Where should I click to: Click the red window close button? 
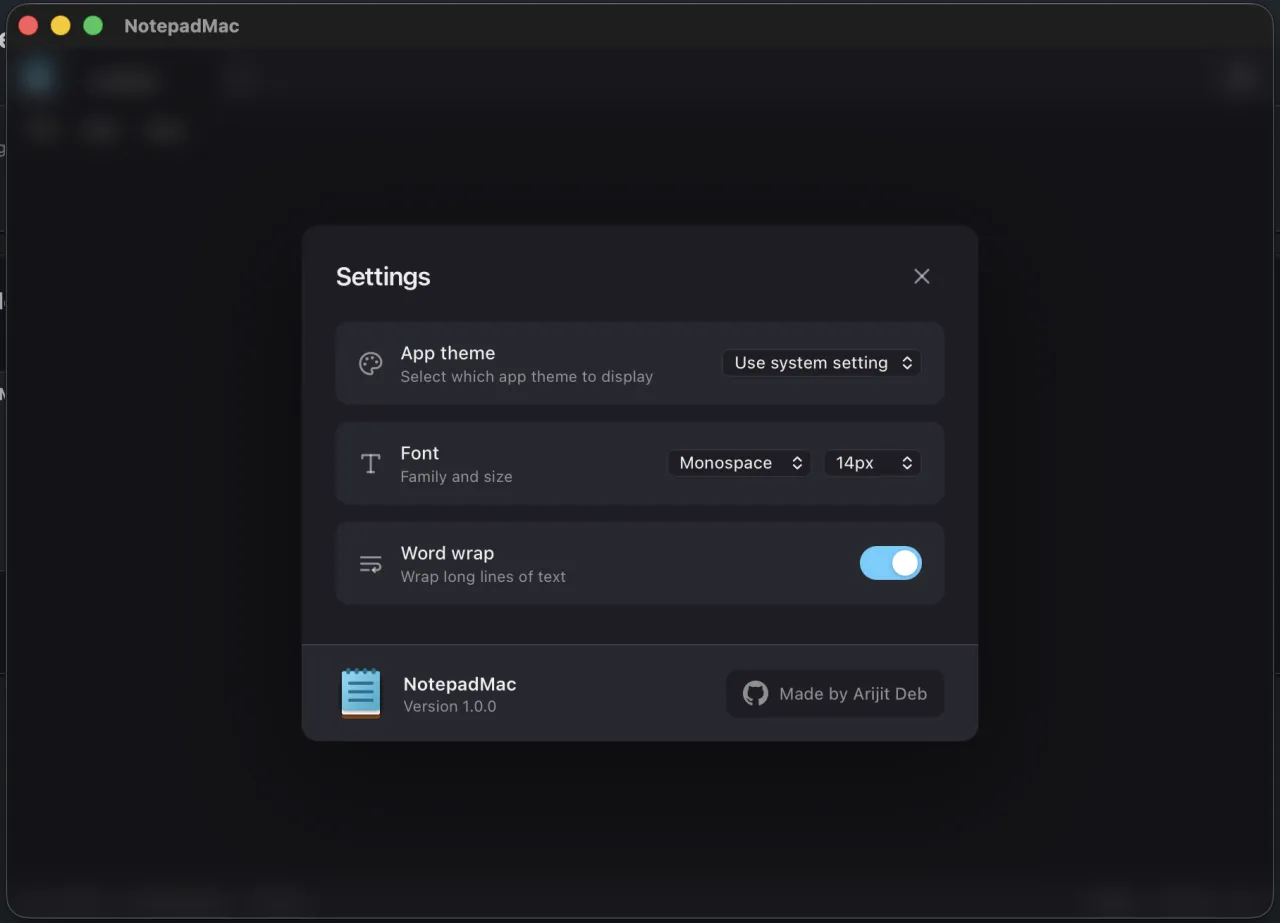click(x=29, y=26)
